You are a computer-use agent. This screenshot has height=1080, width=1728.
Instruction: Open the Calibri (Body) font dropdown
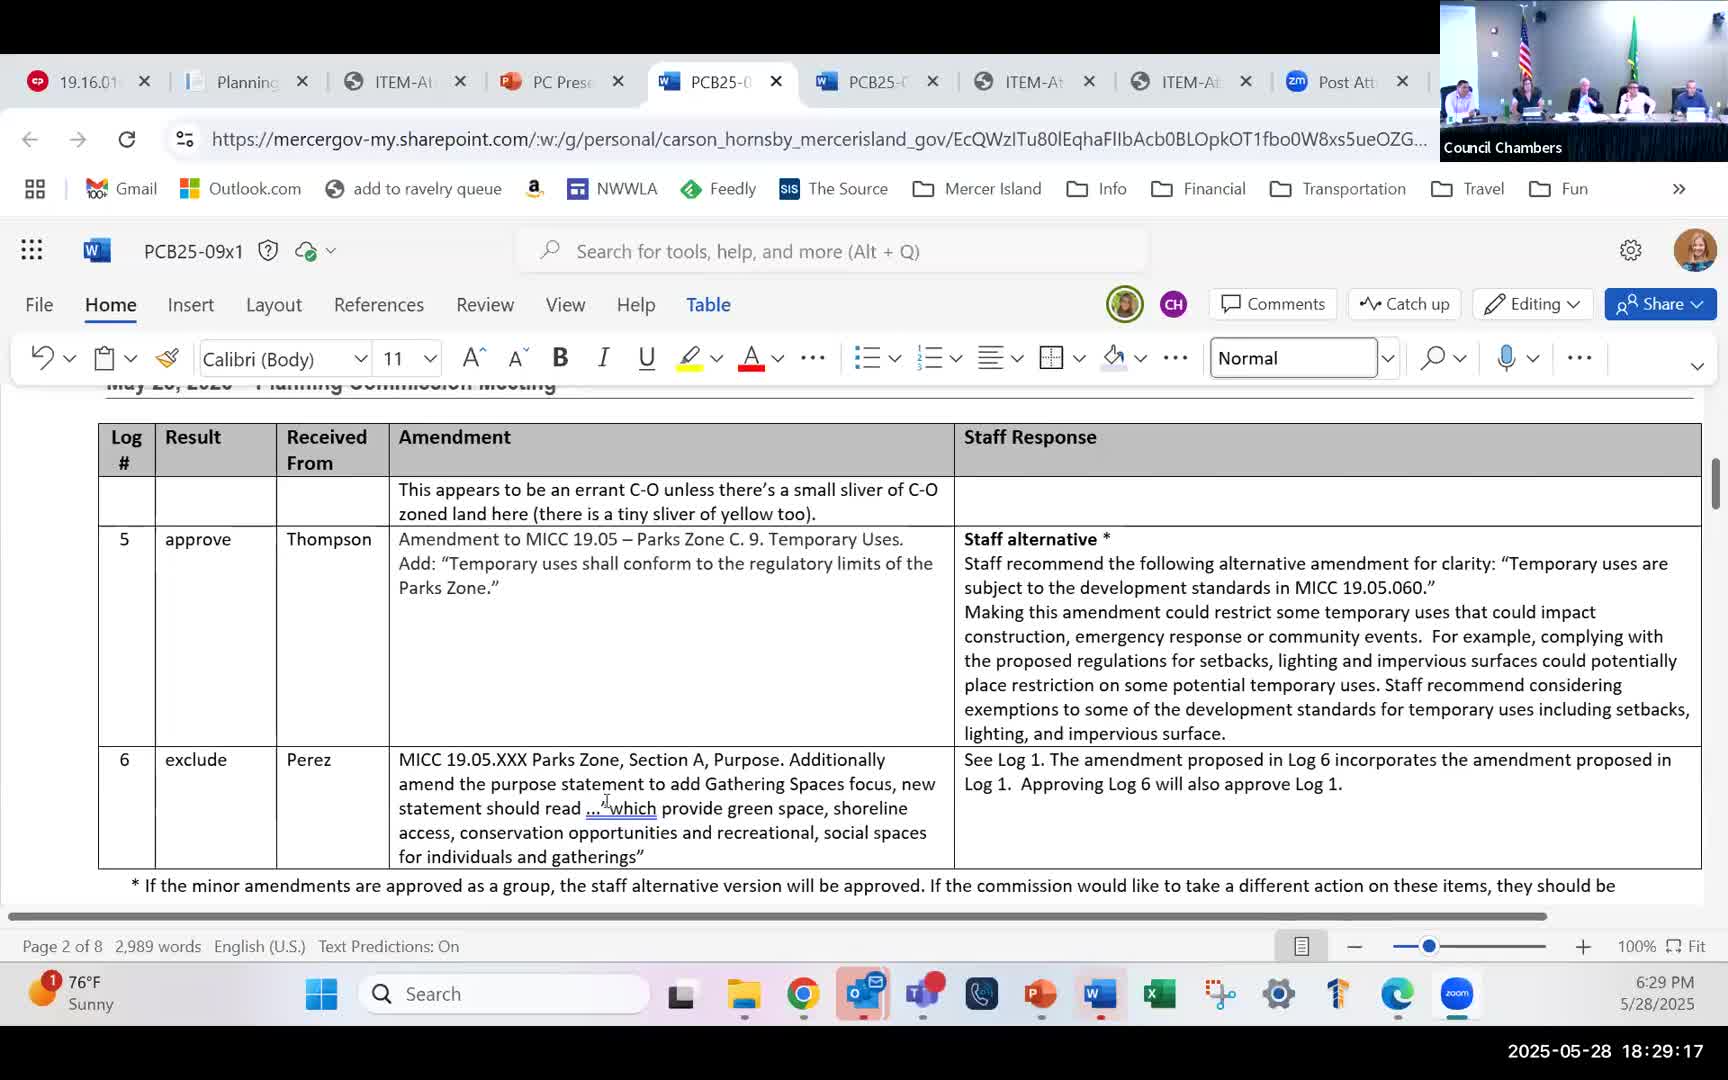285,358
